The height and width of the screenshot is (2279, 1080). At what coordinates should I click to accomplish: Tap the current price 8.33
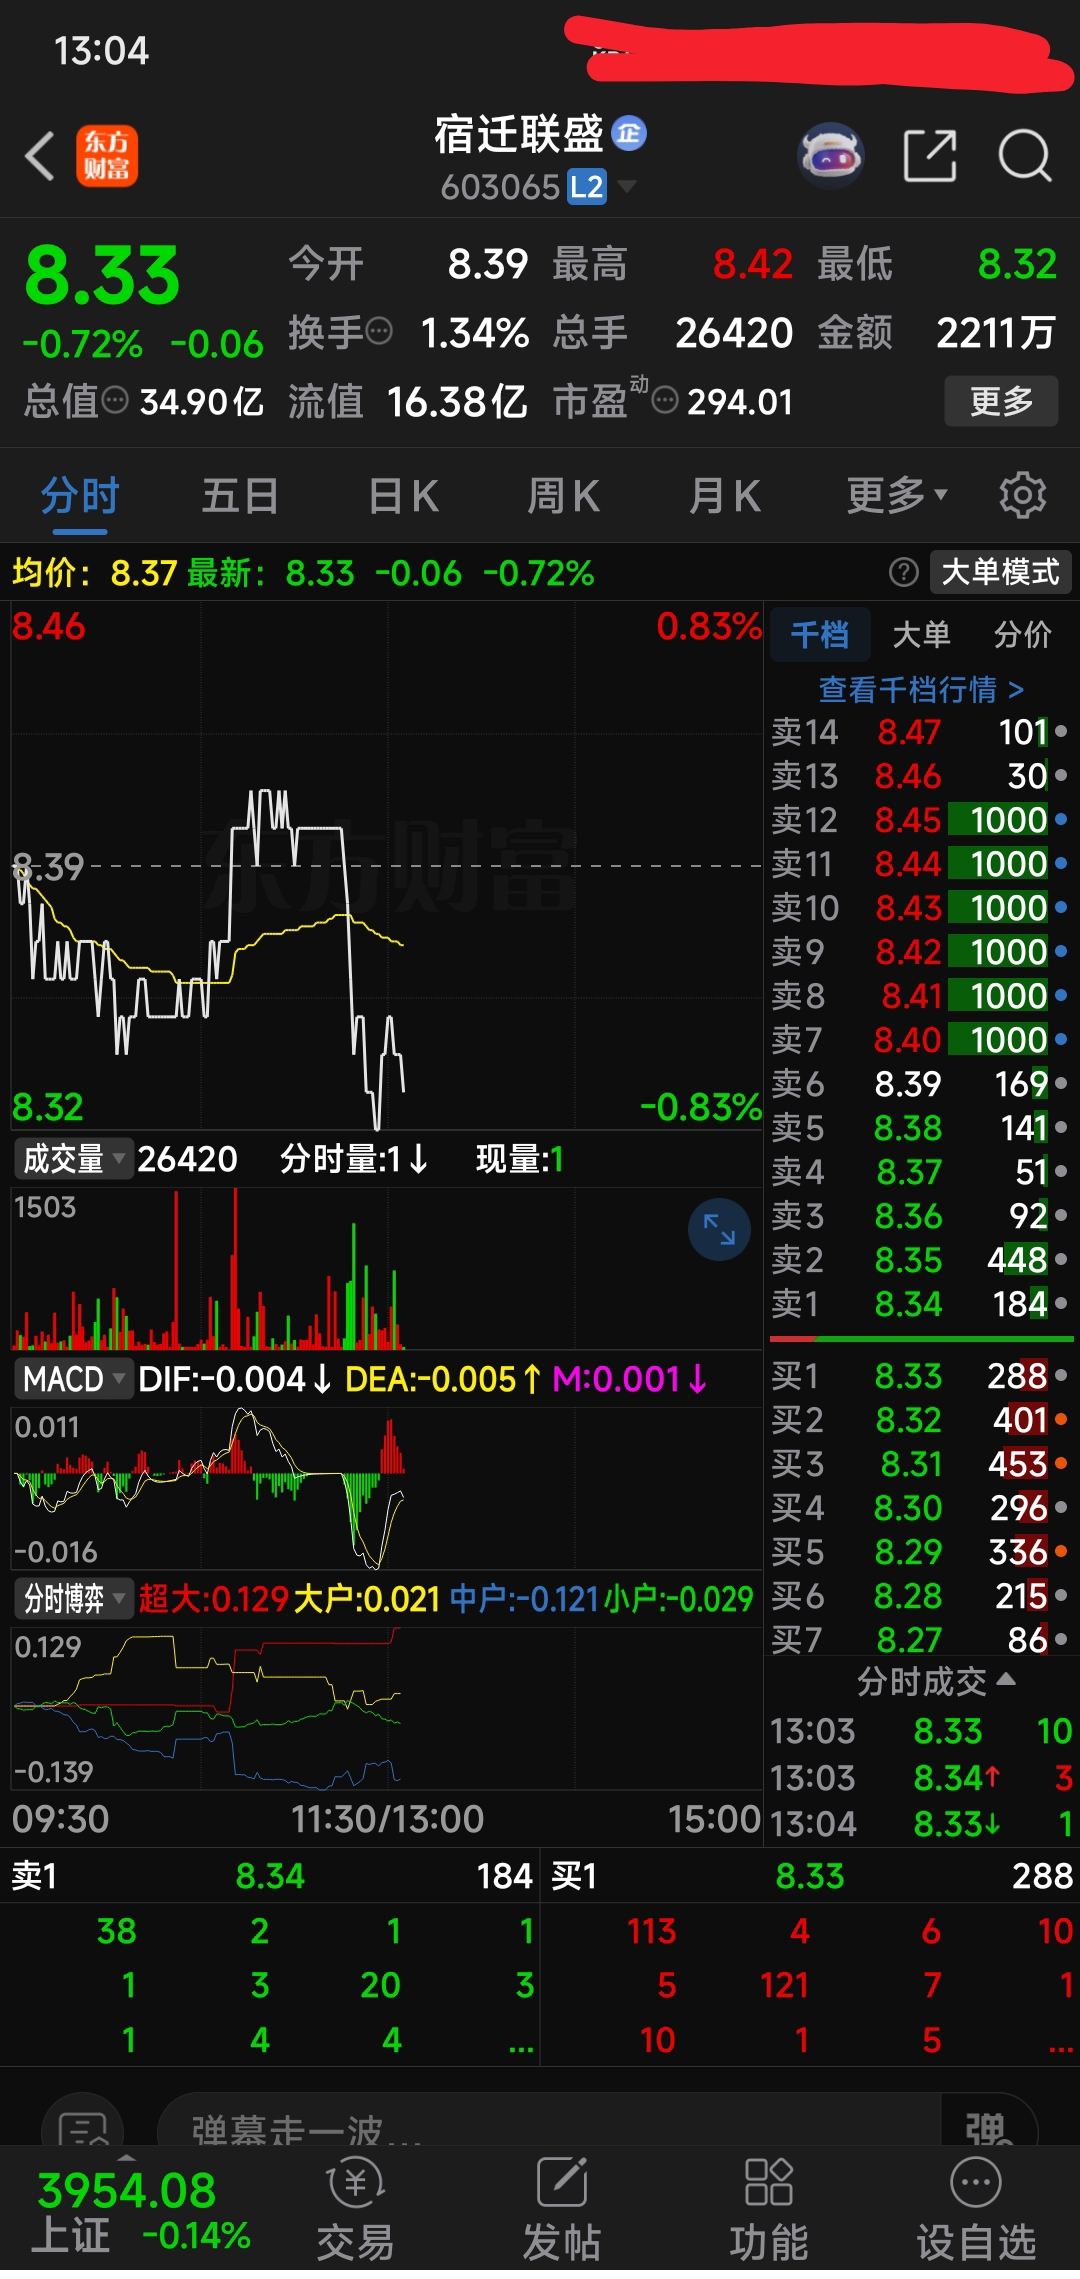(x=102, y=276)
